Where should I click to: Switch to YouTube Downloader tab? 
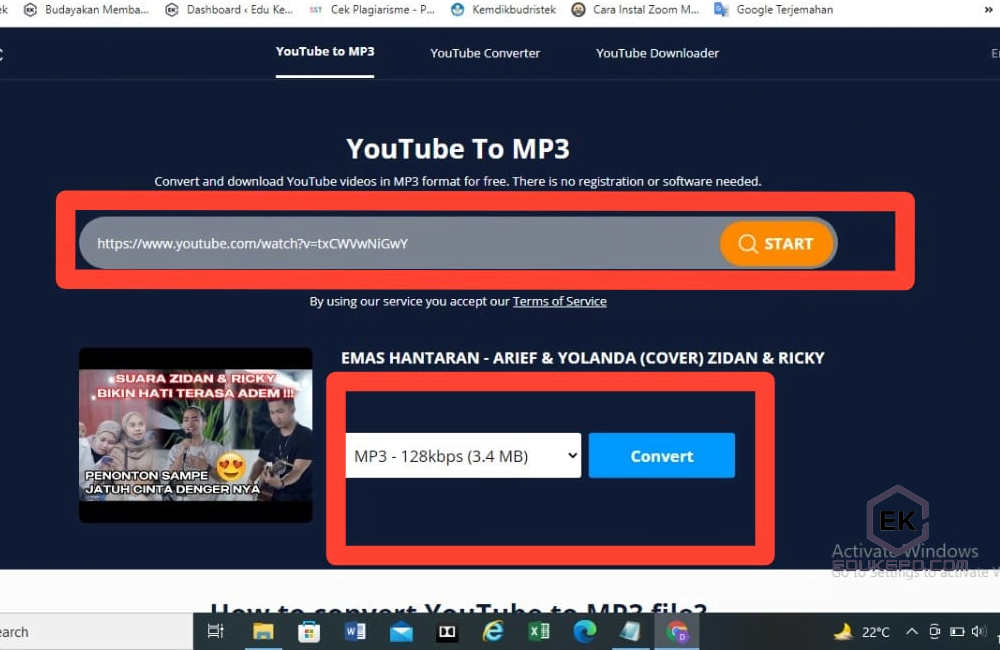657,53
